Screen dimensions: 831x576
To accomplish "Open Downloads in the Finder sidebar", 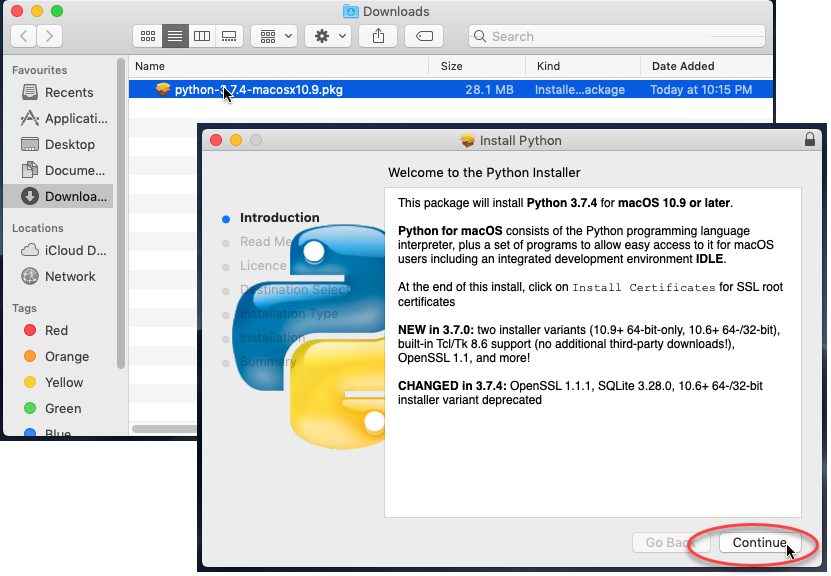I will pyautogui.click(x=58, y=196).
